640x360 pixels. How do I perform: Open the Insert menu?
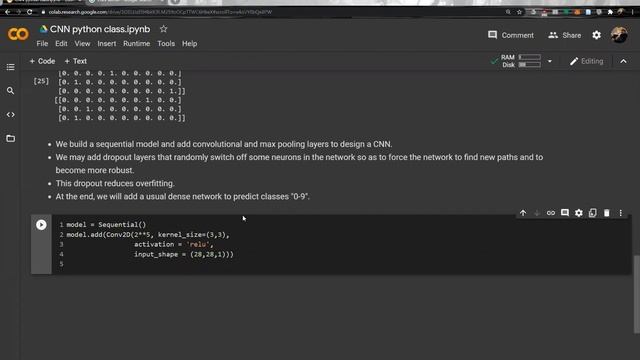tap(107, 44)
